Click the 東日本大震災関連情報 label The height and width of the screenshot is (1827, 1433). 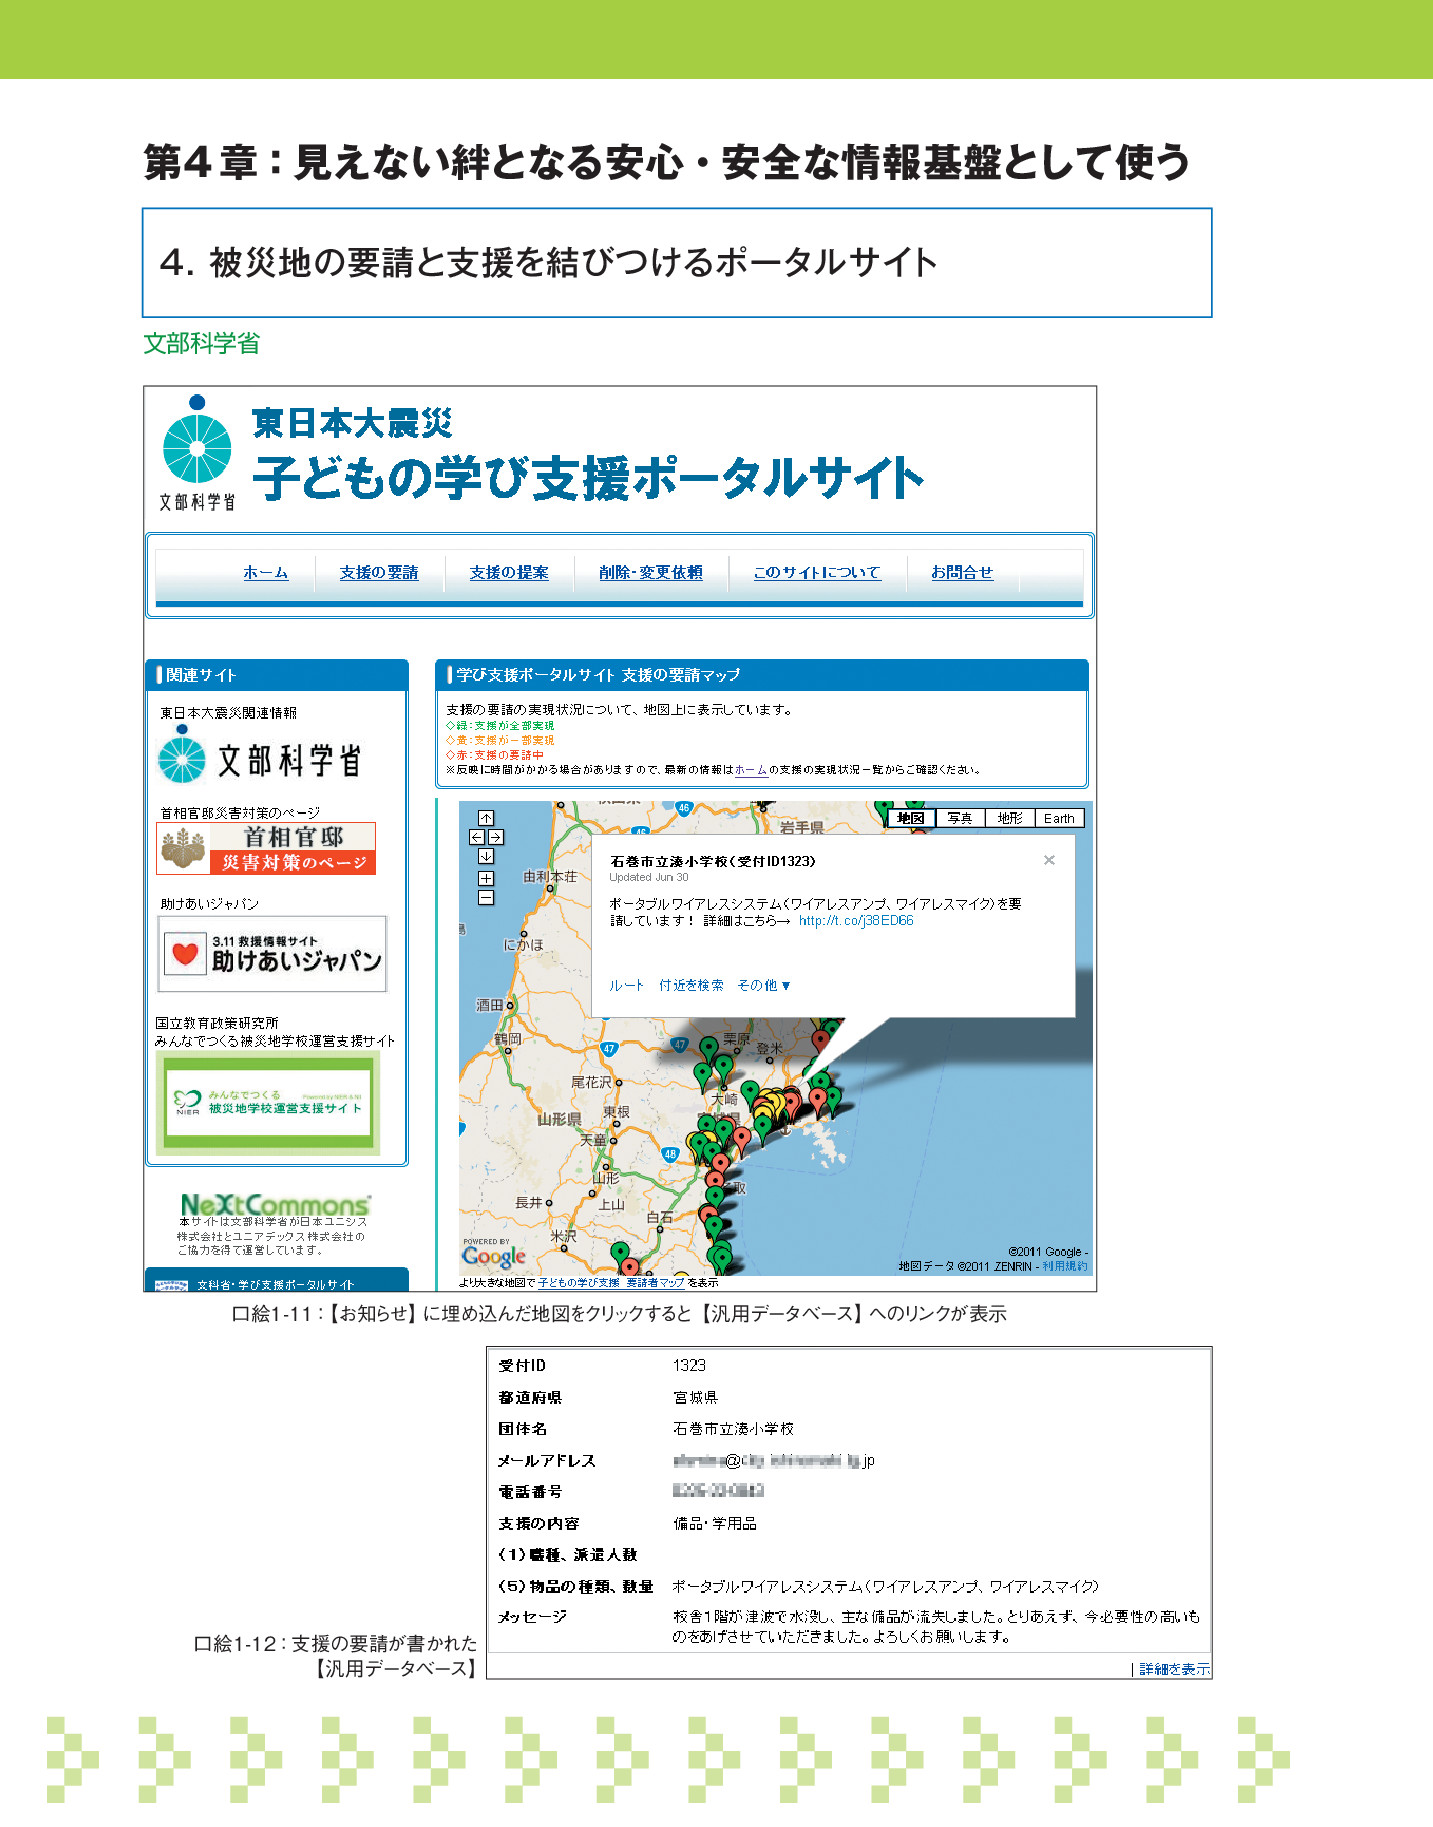tap(229, 713)
